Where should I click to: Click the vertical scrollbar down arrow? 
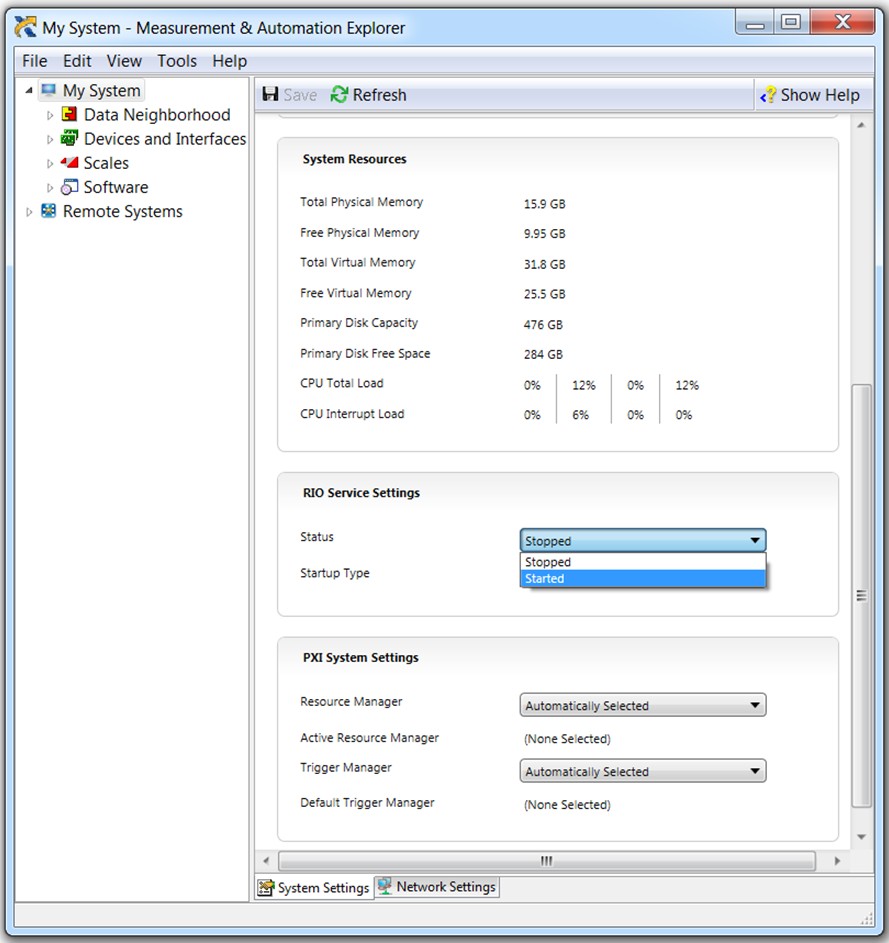pyautogui.click(x=861, y=837)
